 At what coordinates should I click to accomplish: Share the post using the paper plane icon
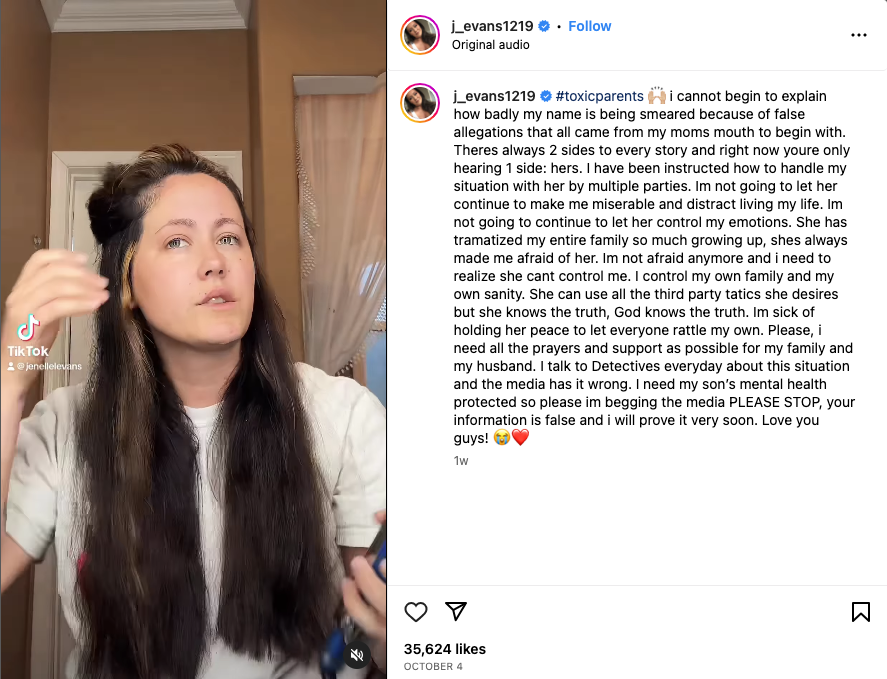click(x=456, y=611)
